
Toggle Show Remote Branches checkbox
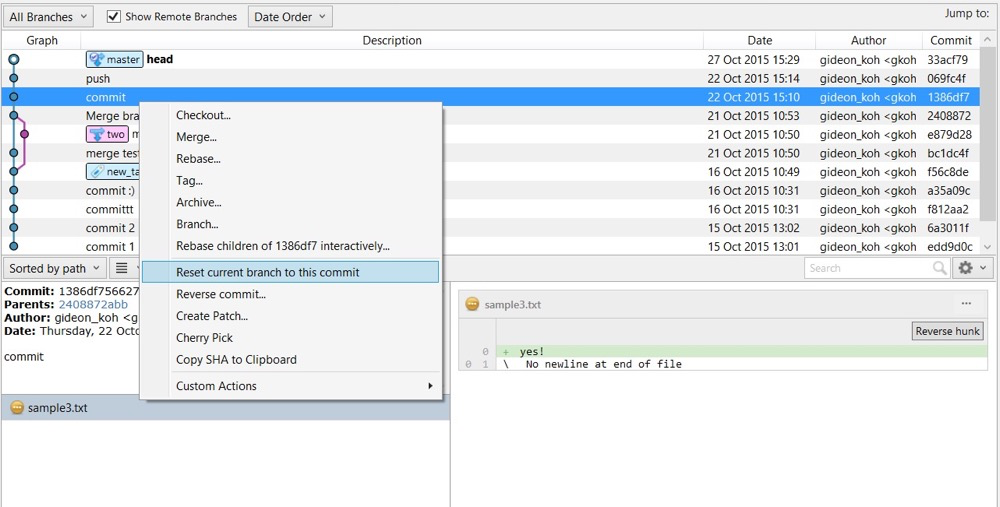point(114,17)
